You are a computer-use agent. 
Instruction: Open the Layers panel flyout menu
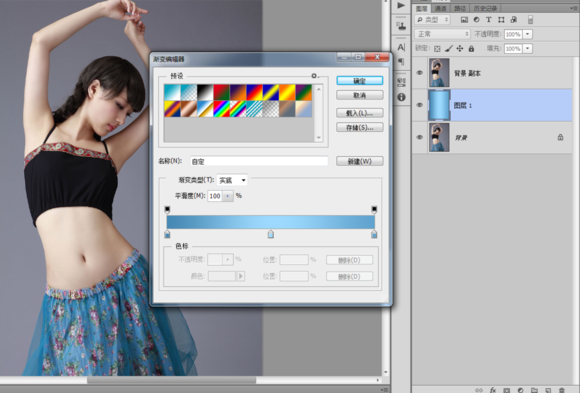(574, 8)
